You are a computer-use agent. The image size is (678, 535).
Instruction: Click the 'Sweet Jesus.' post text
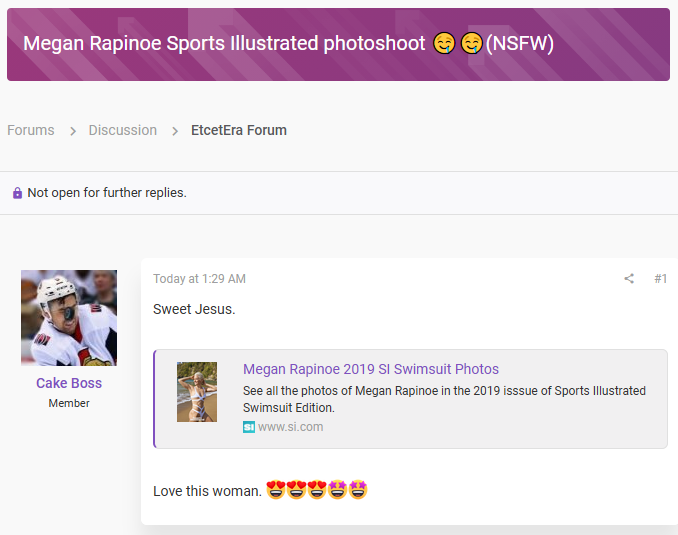[x=194, y=309]
